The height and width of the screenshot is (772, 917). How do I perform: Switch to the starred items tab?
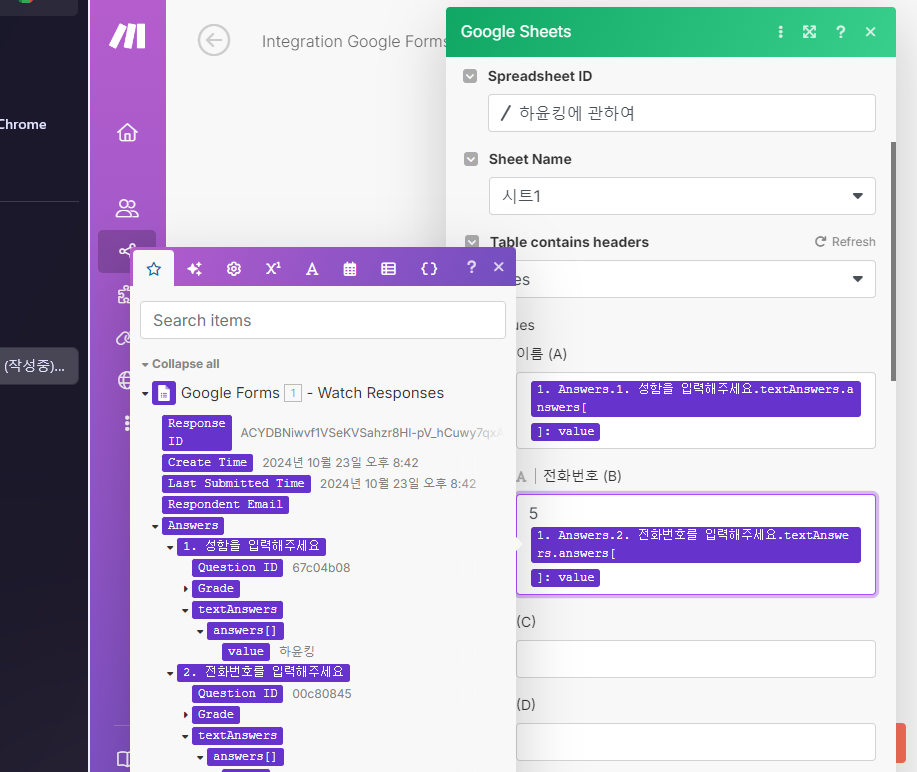154,268
